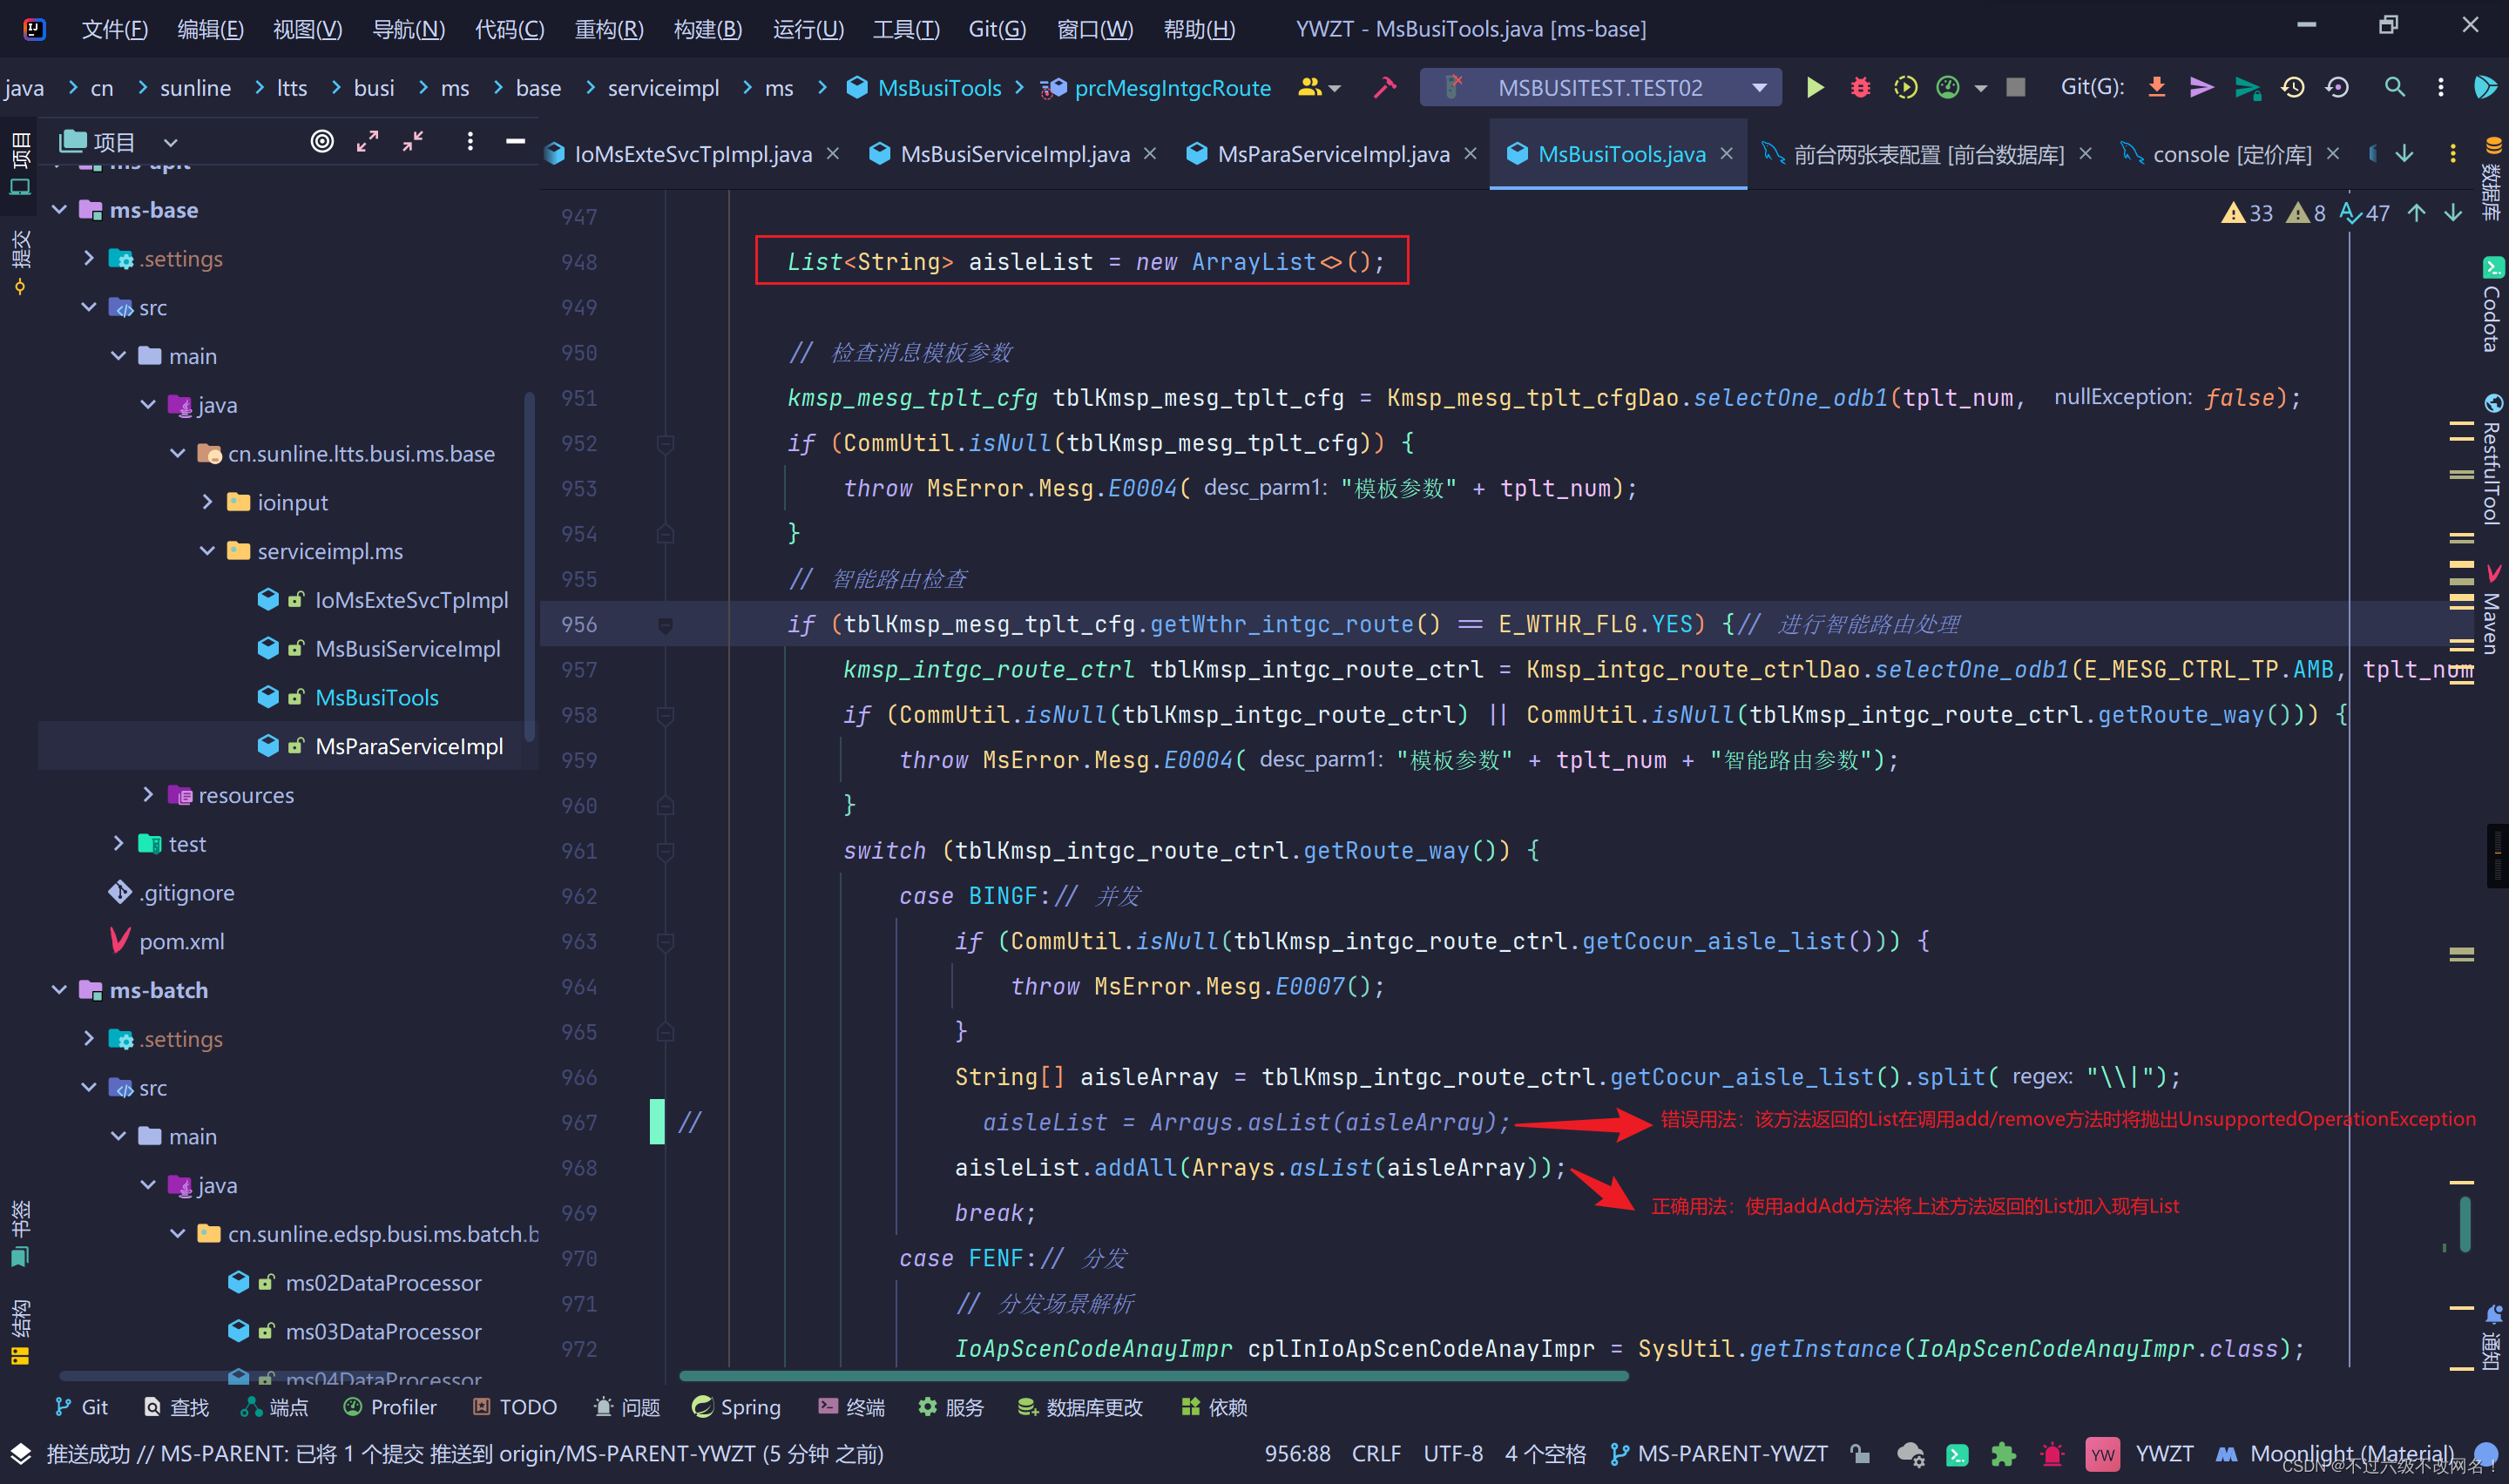Click project tree vertical scrollbar
2509x1484 pixels.
coord(529,565)
